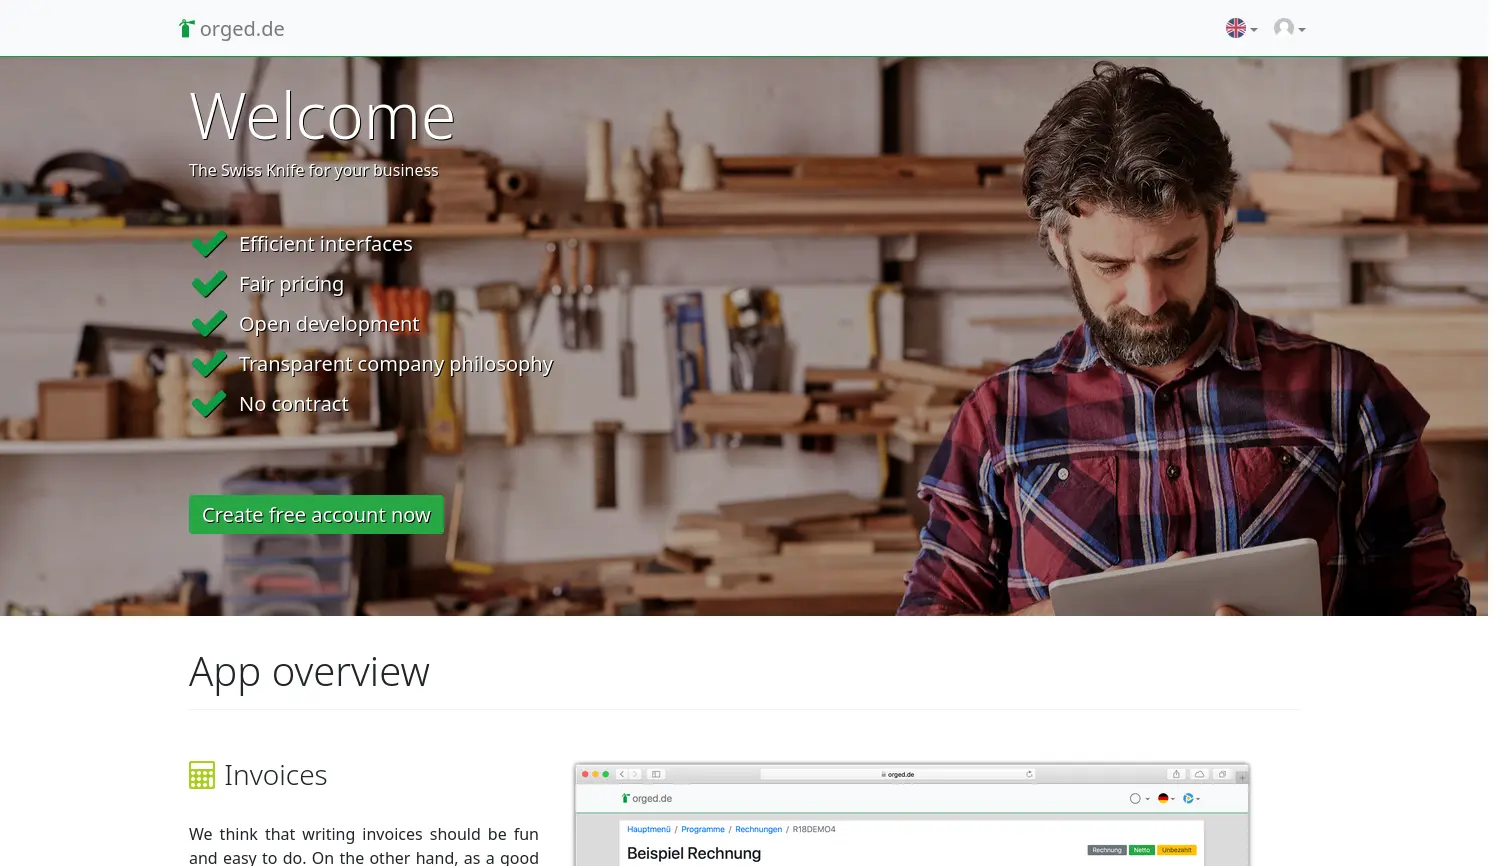This screenshot has height=866, width=1500.
Task: Click the green Invoices calculator icon
Action: 202,775
